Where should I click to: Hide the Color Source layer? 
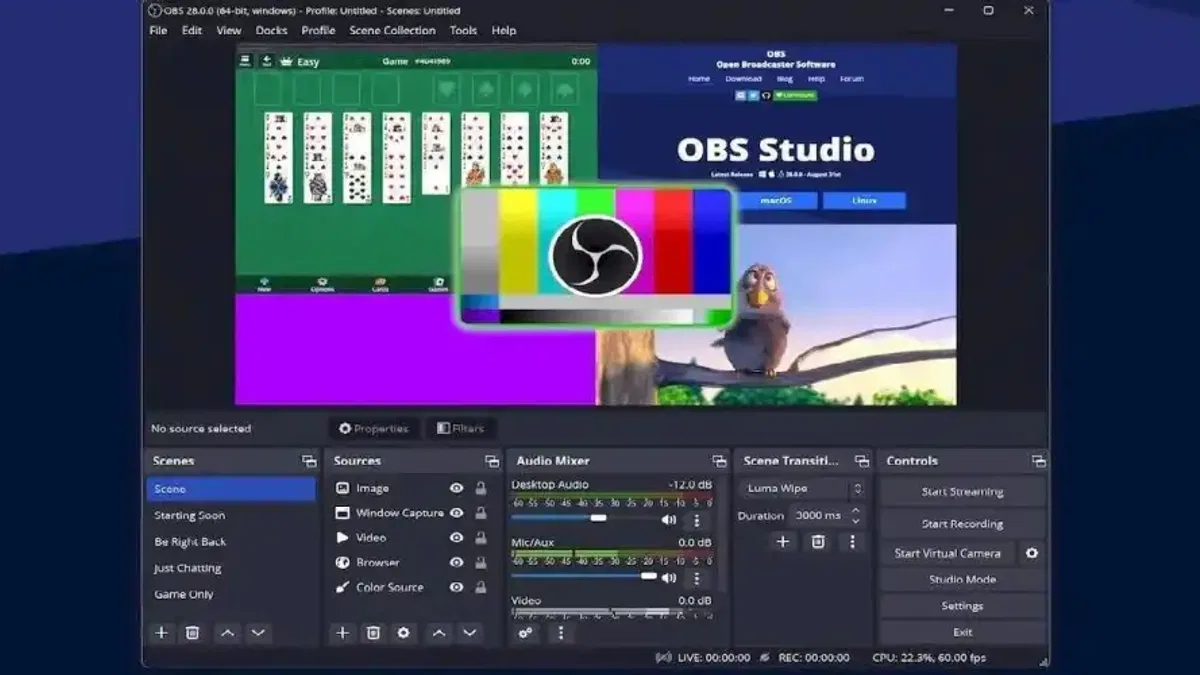tap(456, 588)
